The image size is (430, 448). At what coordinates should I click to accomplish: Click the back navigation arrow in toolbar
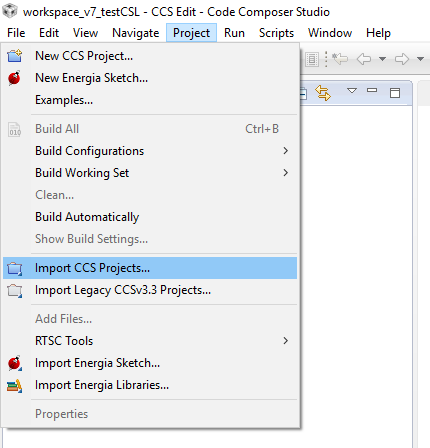pos(364,59)
